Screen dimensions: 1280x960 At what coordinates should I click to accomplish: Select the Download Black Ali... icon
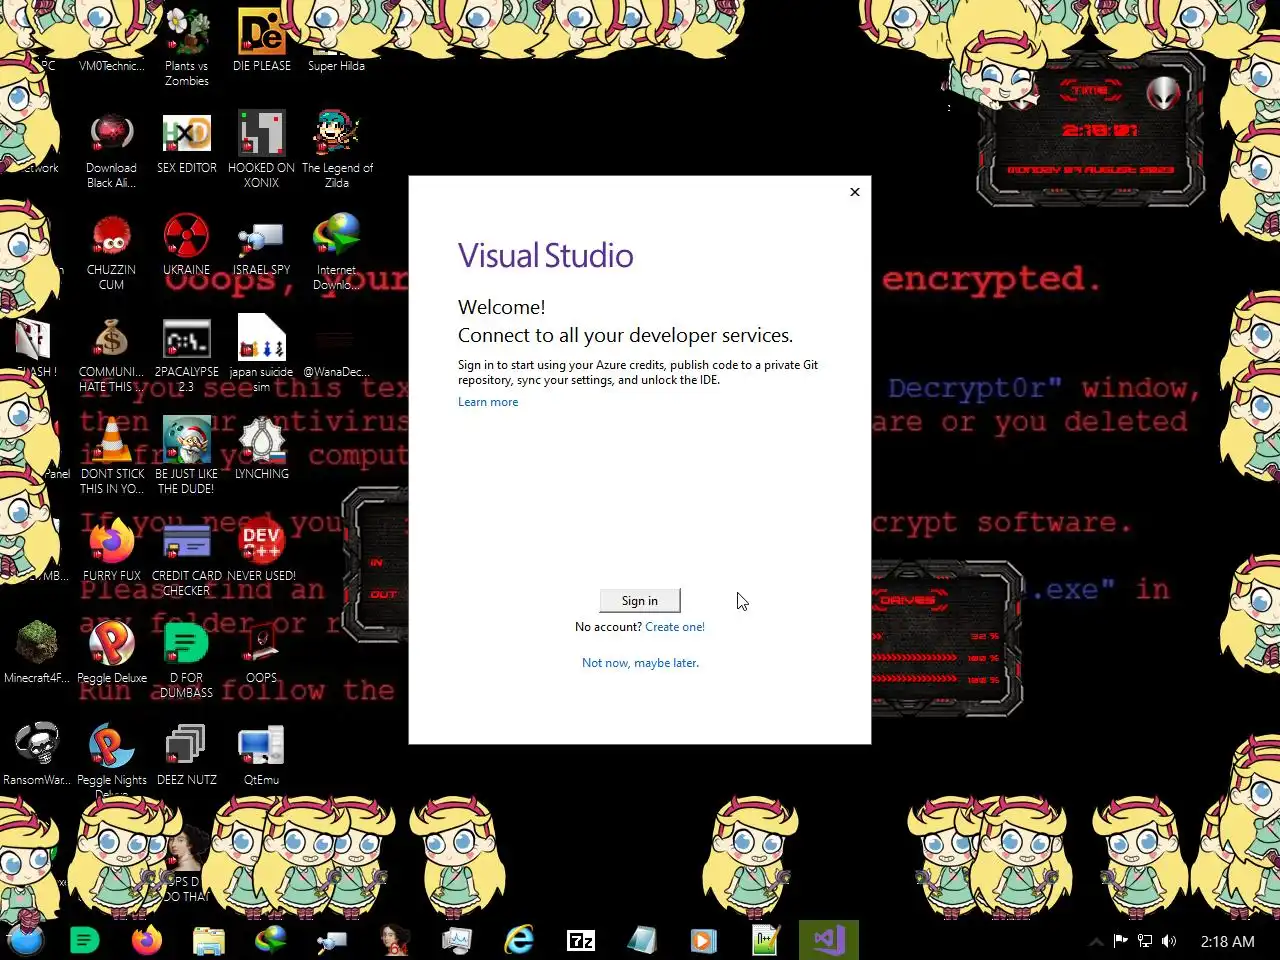pos(112,150)
